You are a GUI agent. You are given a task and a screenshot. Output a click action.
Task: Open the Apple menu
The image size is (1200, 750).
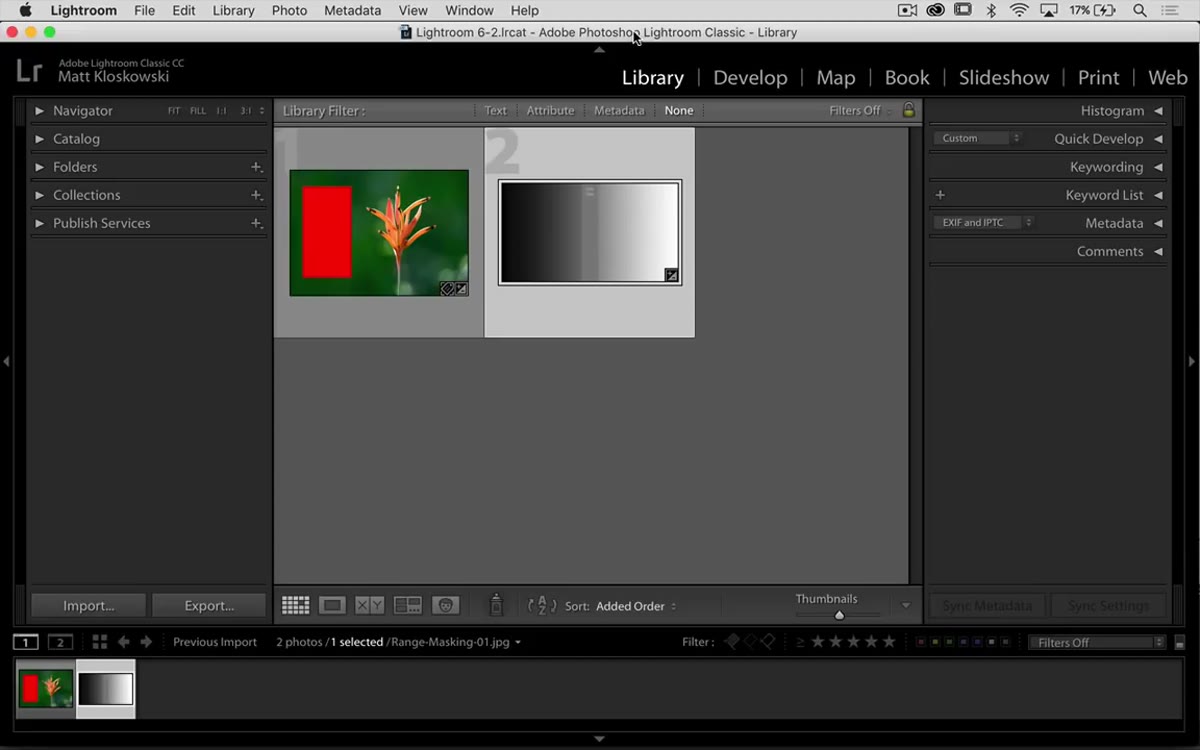25,10
